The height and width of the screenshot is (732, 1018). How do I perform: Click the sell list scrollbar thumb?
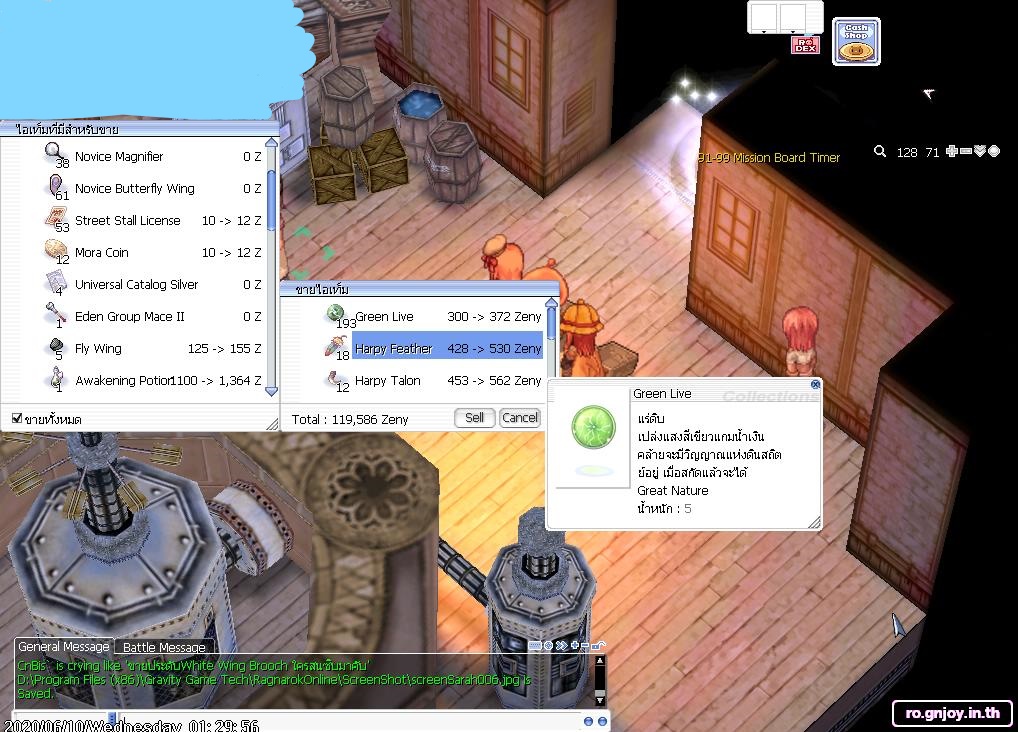(x=552, y=324)
